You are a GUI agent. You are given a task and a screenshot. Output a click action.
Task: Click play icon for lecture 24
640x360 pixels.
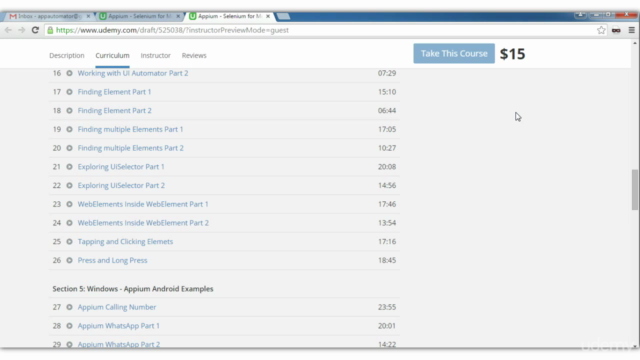tap(69, 223)
